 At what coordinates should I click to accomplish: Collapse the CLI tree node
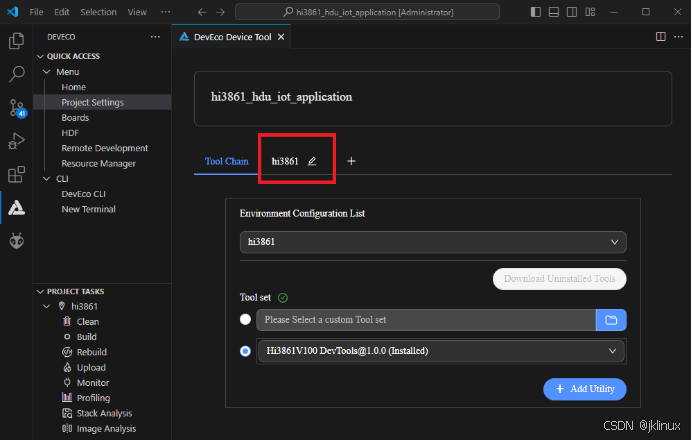click(47, 179)
